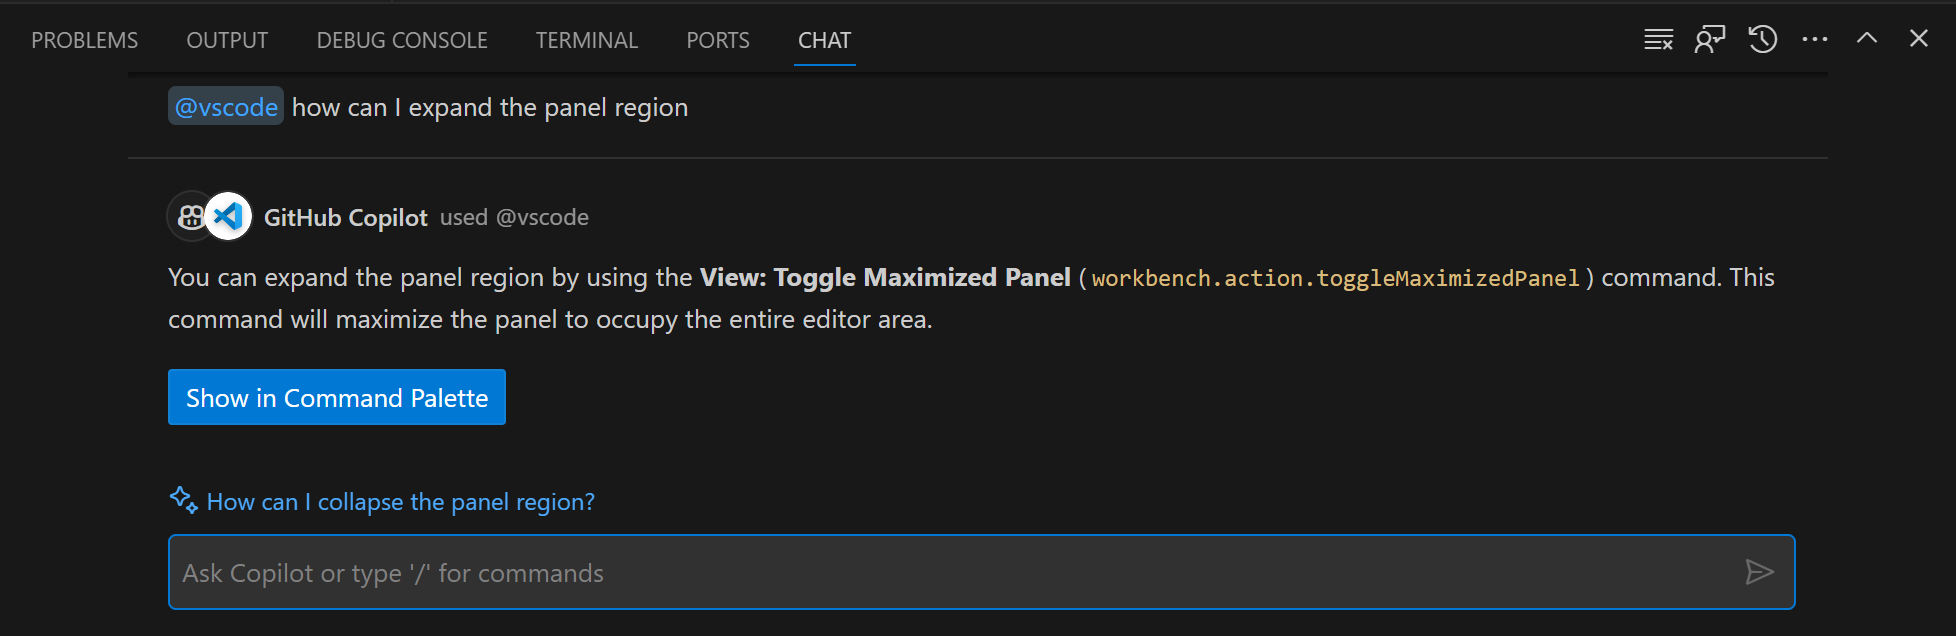Click the VS Code logo beside Copilot's name
1956x636 pixels.
point(228,216)
